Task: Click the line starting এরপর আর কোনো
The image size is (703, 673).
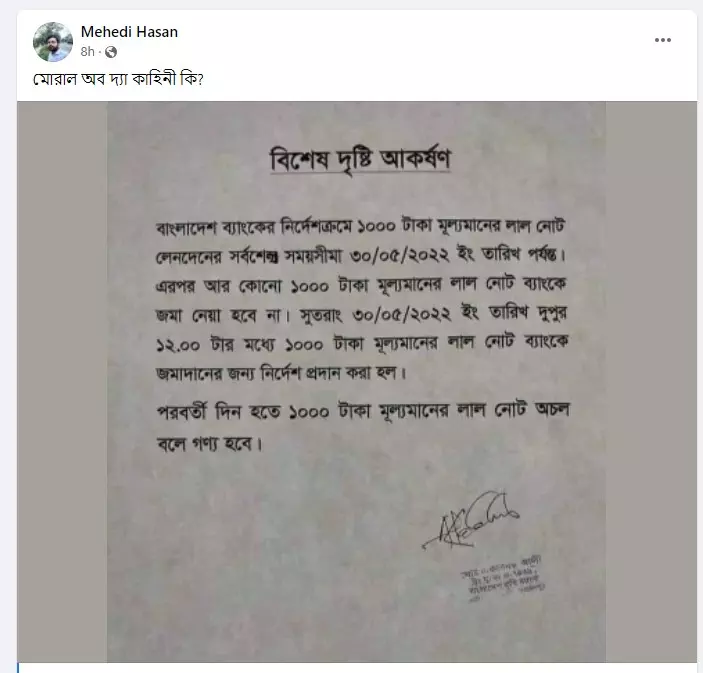Action: click(x=361, y=285)
